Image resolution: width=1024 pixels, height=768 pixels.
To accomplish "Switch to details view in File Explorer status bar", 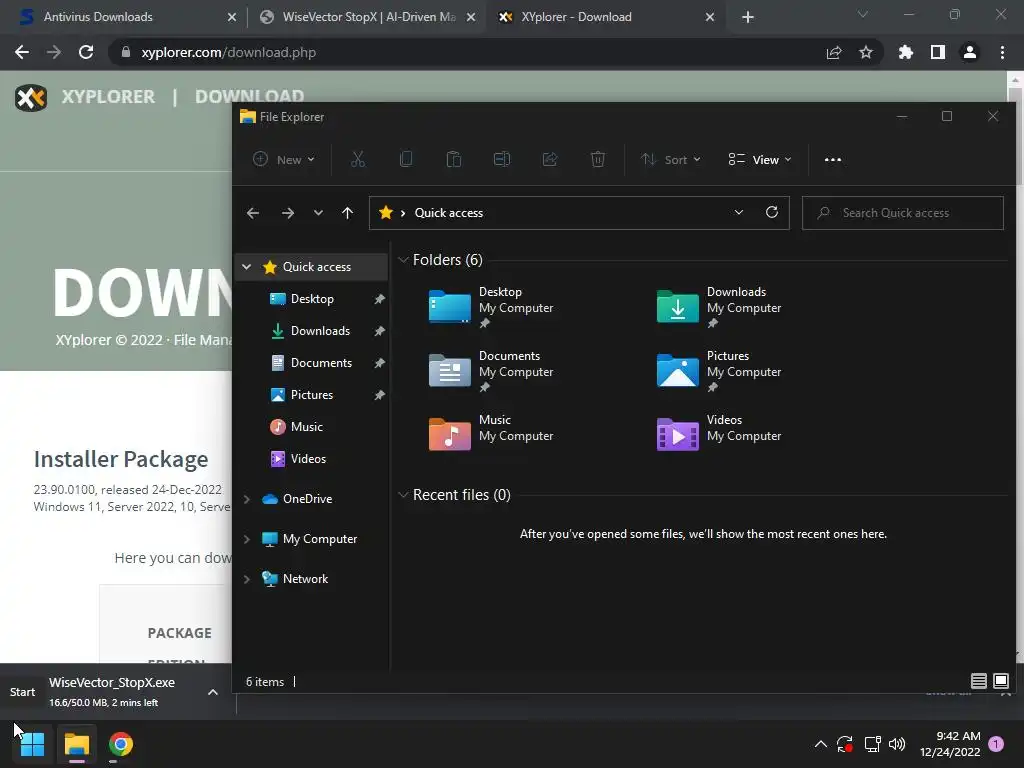I will [978, 681].
